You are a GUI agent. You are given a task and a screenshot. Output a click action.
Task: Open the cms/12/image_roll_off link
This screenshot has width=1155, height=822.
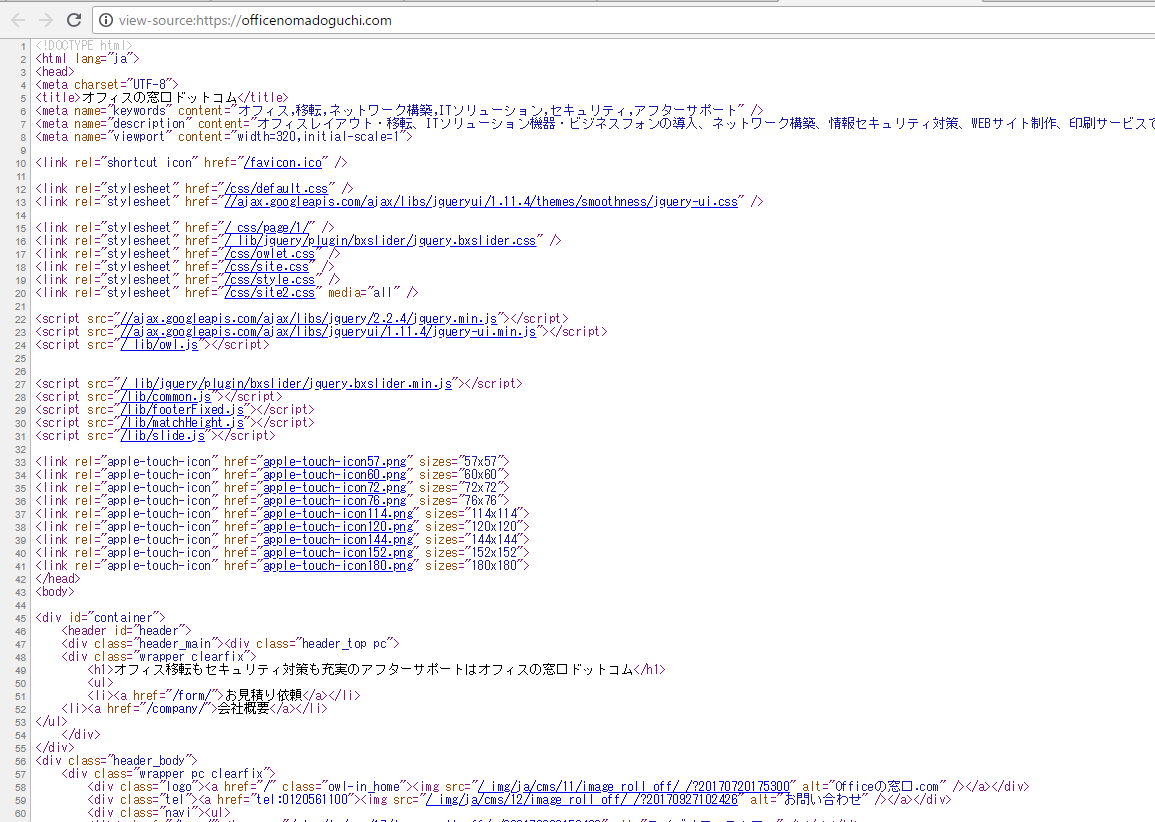coord(581,800)
